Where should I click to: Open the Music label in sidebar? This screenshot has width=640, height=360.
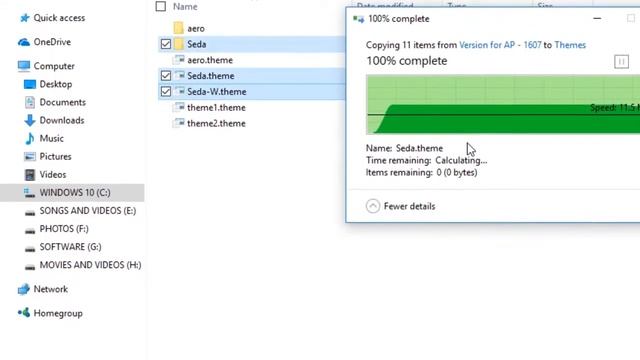(51, 138)
